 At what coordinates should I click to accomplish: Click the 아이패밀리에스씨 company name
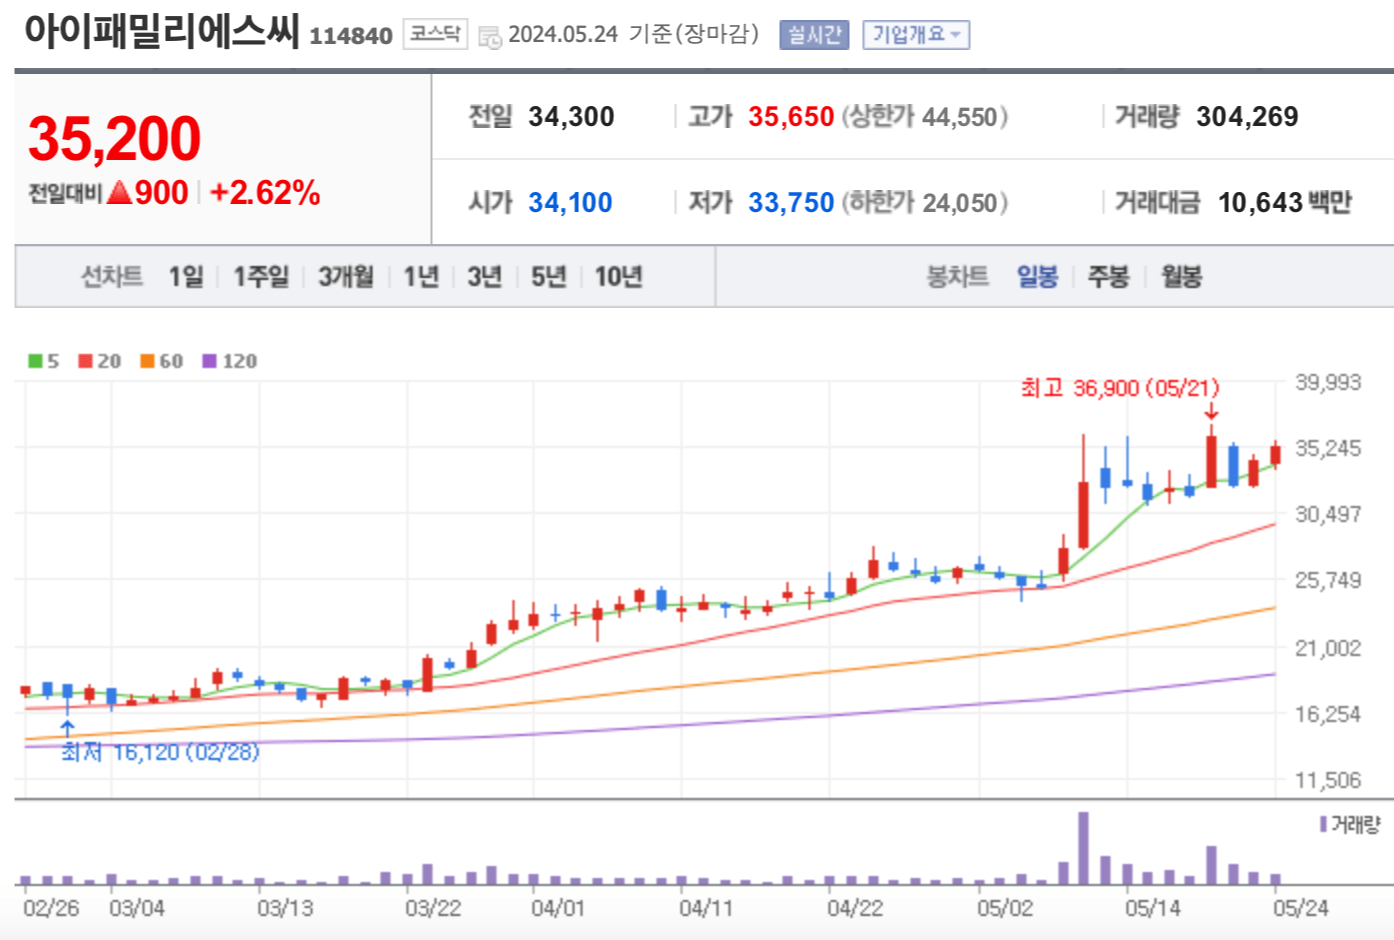[162, 31]
